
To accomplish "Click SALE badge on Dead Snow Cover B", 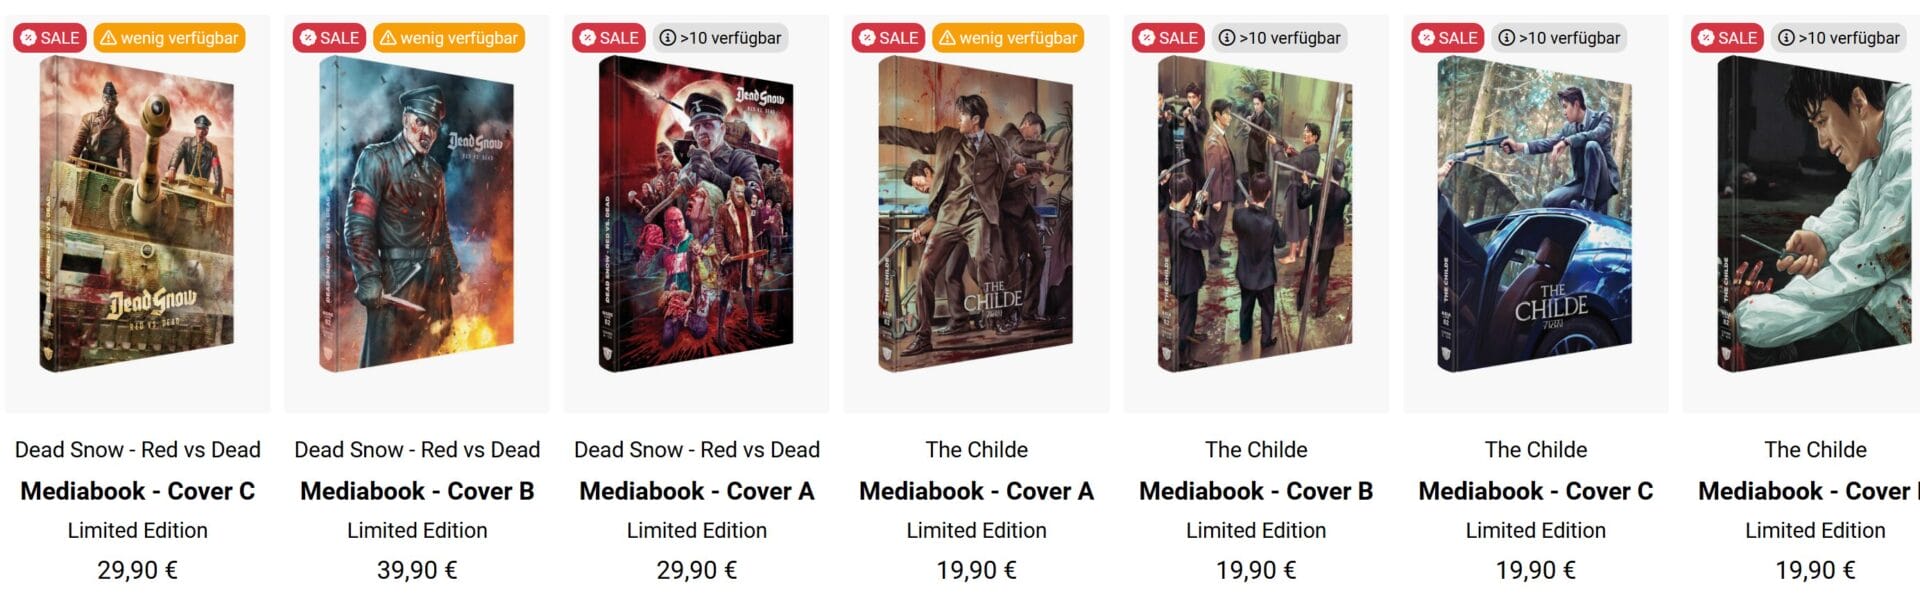I will [x=329, y=38].
